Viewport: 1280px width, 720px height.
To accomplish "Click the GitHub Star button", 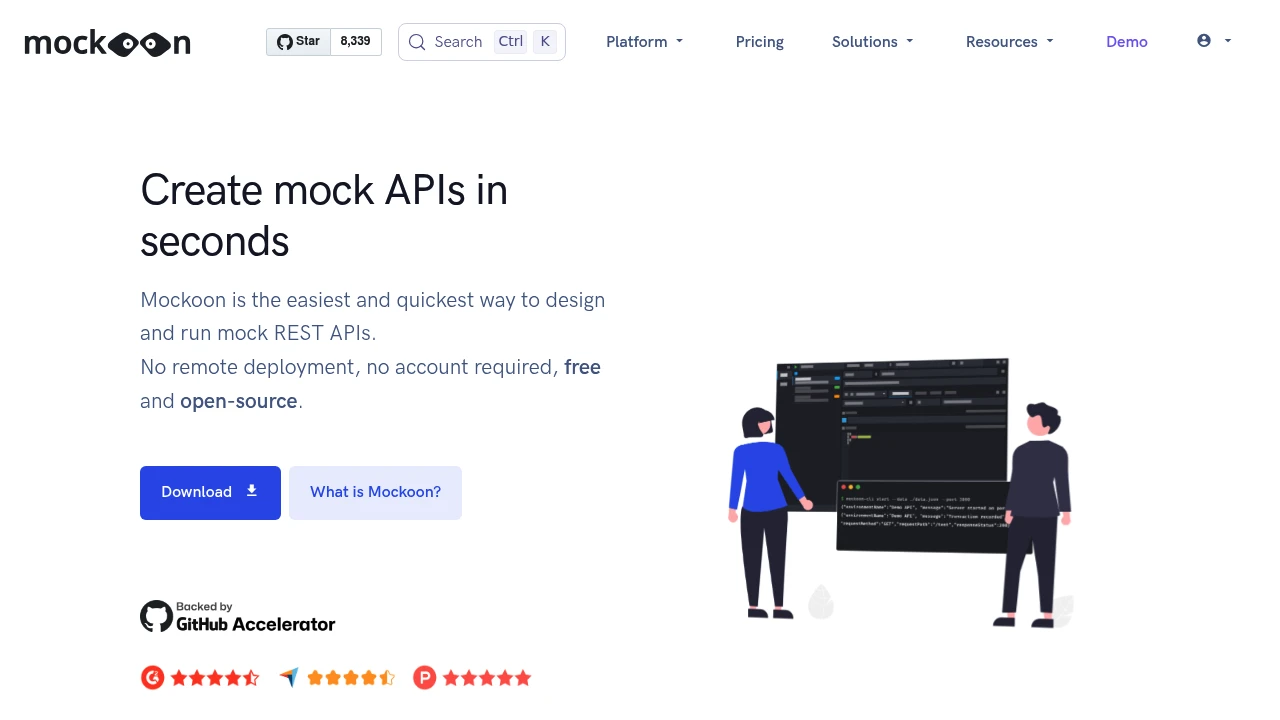I will (298, 42).
